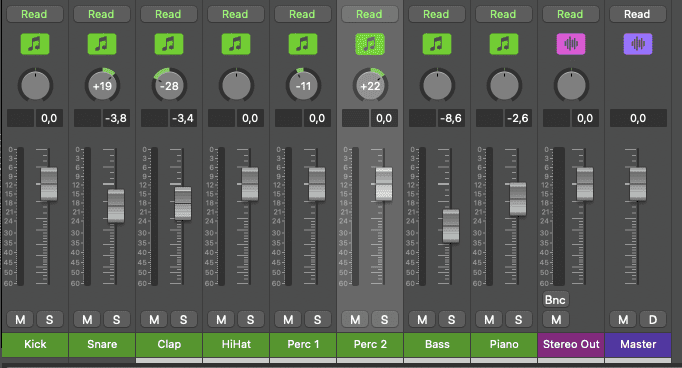682x368 pixels.
Task: Solo the Kick channel
Action: coord(50,320)
